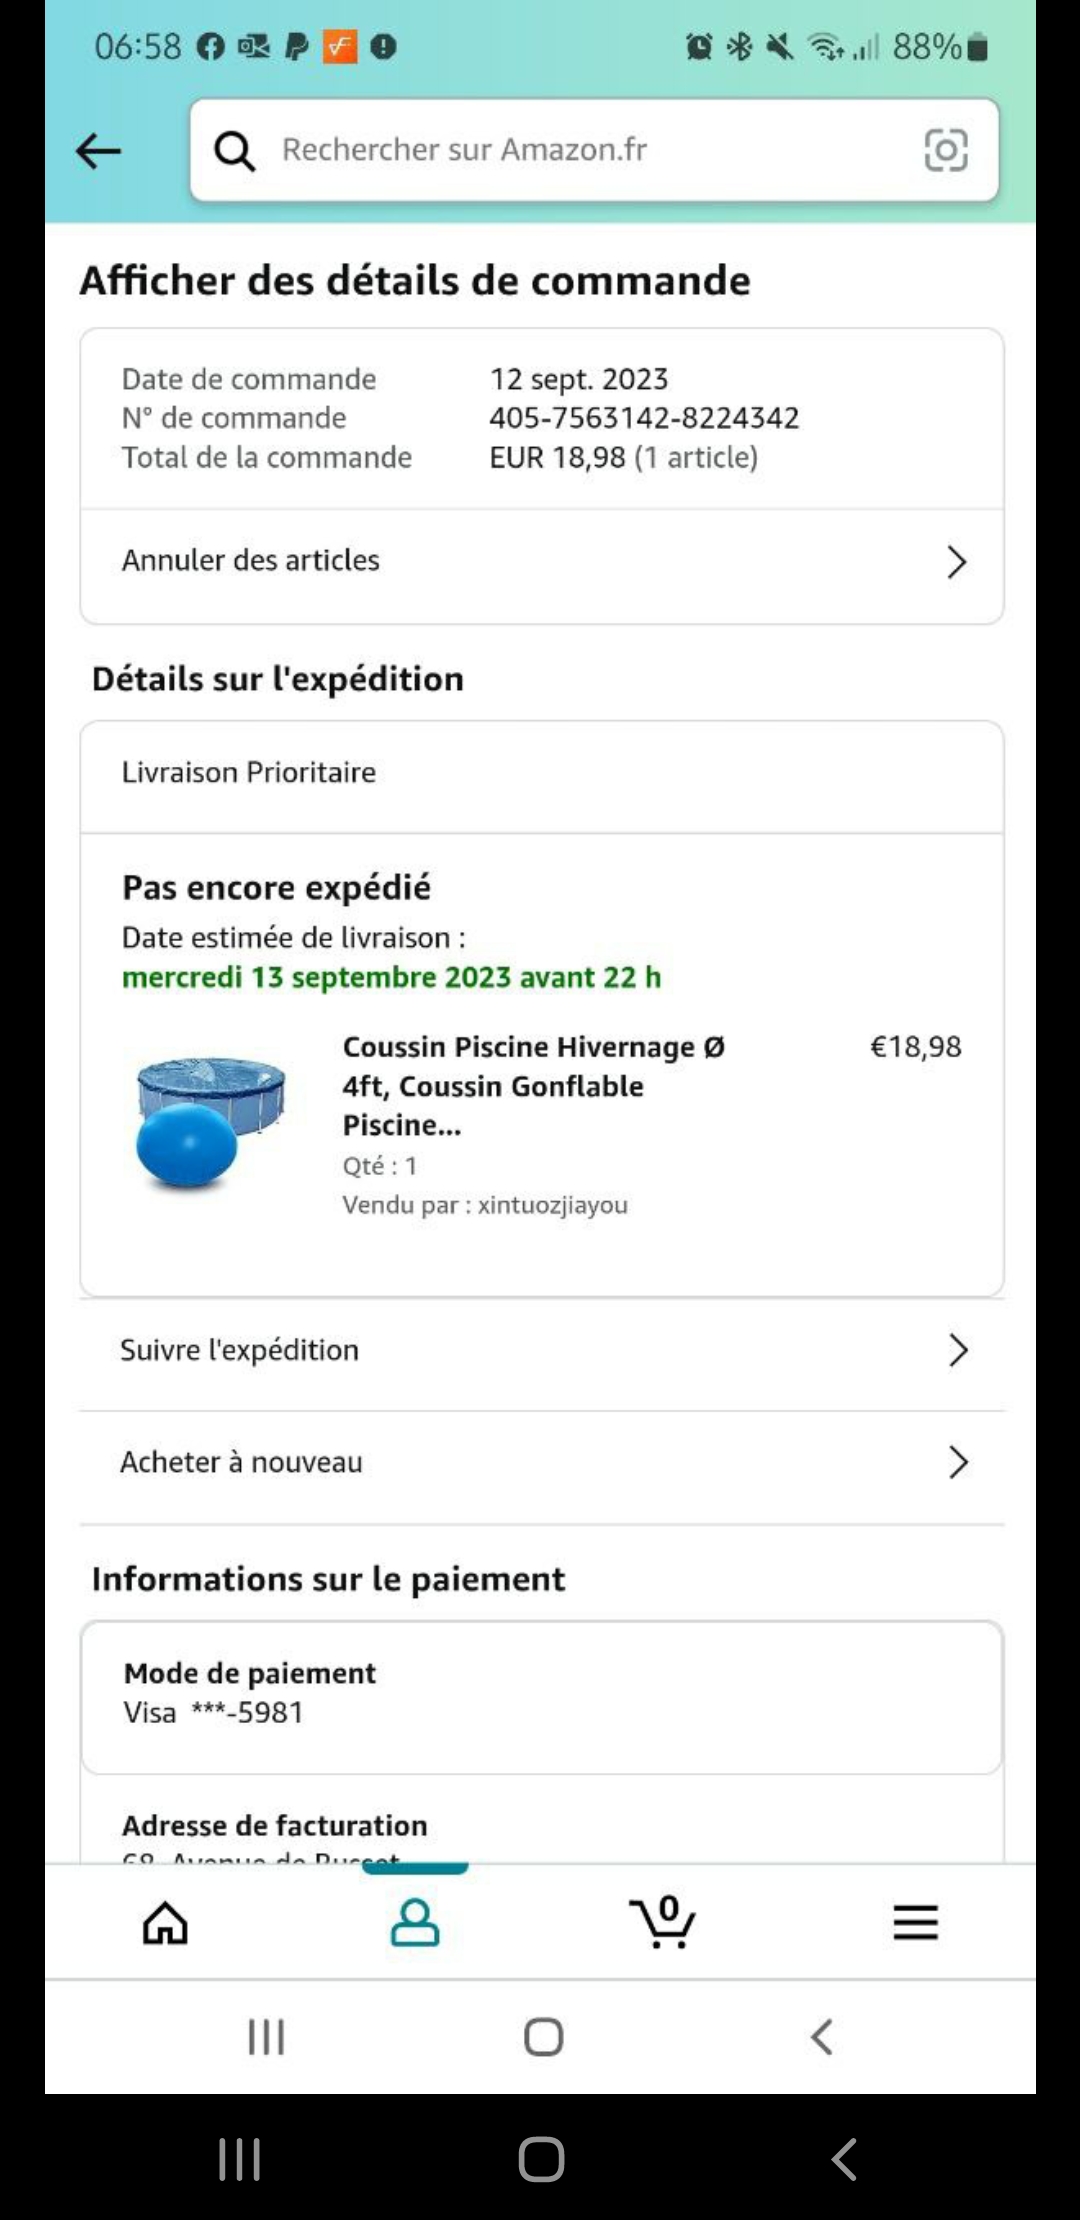Tap the magnifying glass search icon
1080x2220 pixels.
tap(235, 151)
